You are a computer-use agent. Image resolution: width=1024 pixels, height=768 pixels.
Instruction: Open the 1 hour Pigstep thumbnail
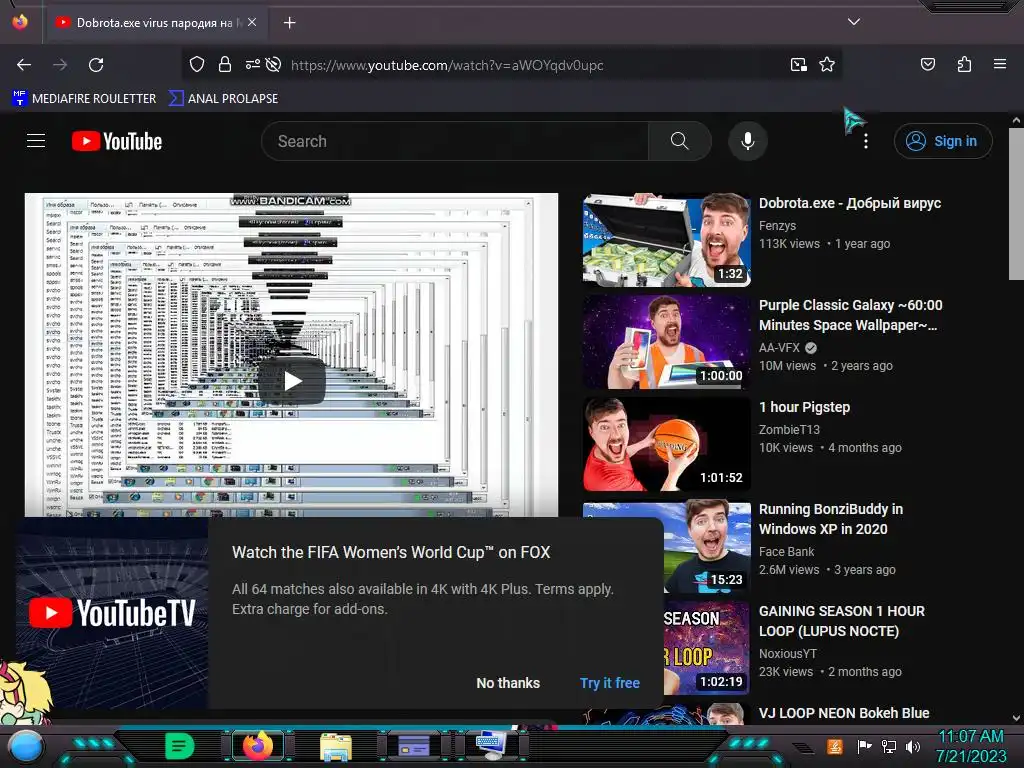pos(666,443)
